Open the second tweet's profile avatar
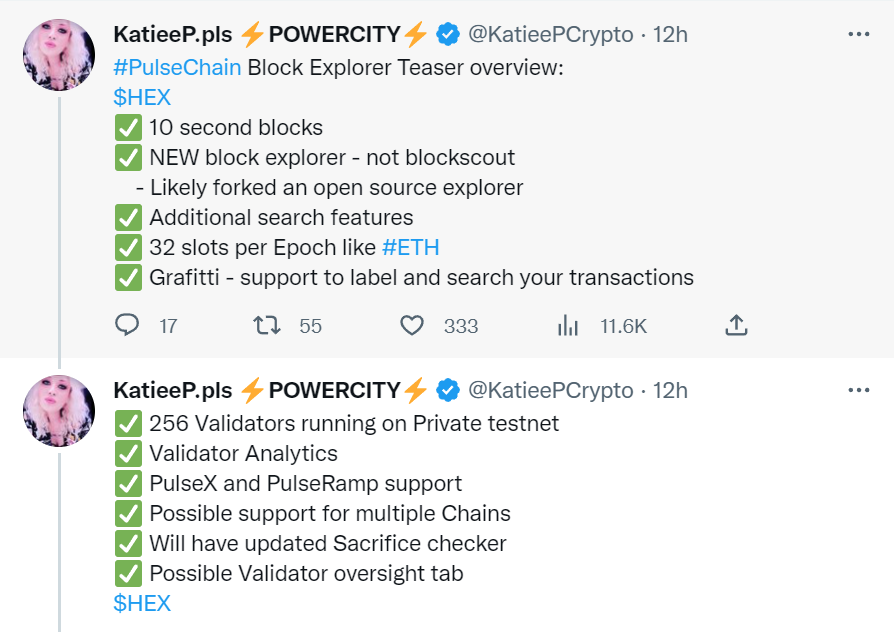The width and height of the screenshot is (894, 632). tap(59, 411)
